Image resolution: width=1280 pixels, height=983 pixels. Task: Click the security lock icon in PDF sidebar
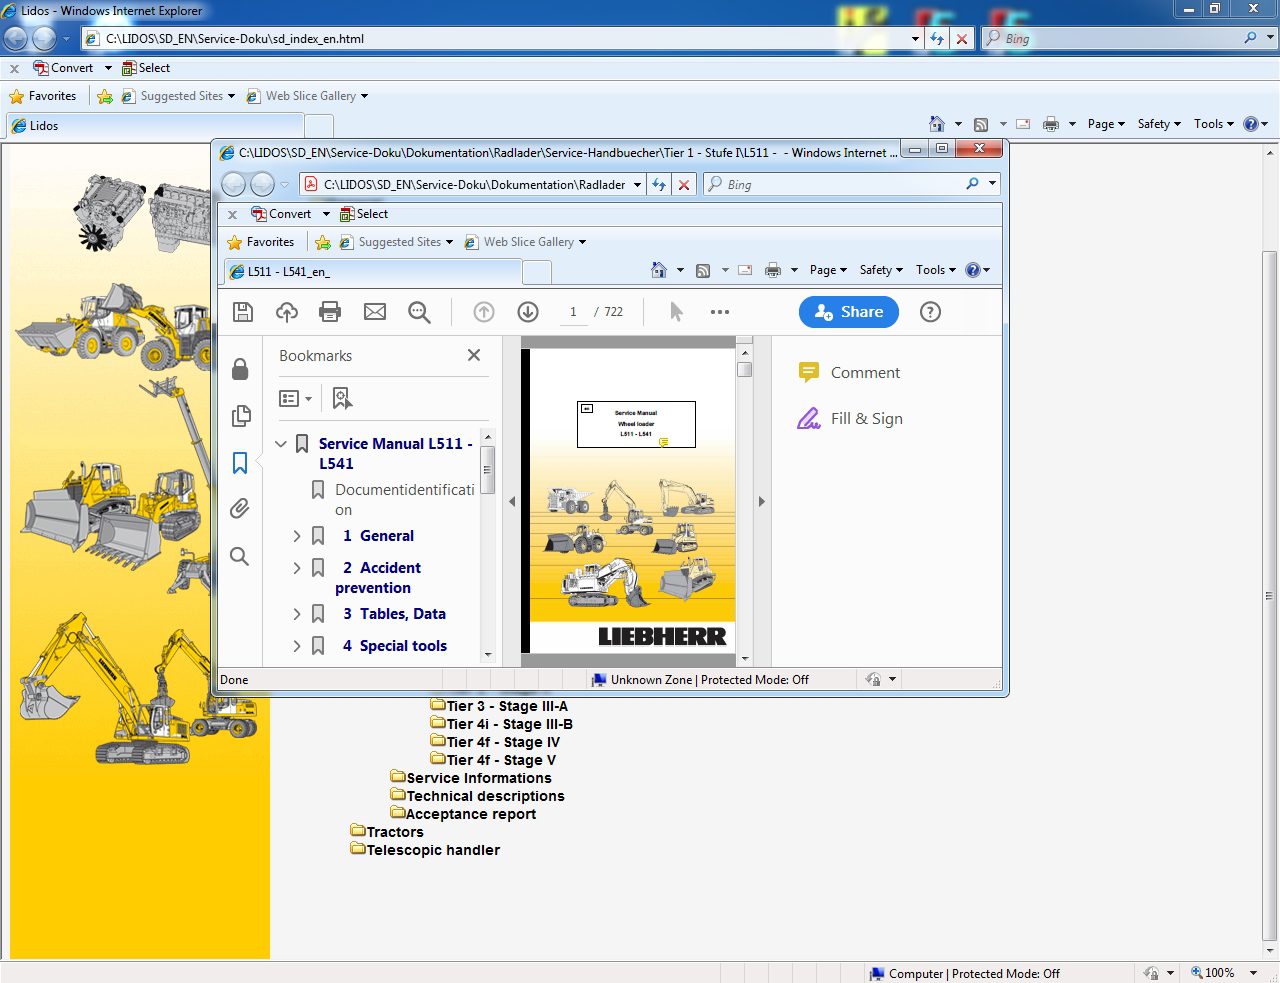[240, 369]
